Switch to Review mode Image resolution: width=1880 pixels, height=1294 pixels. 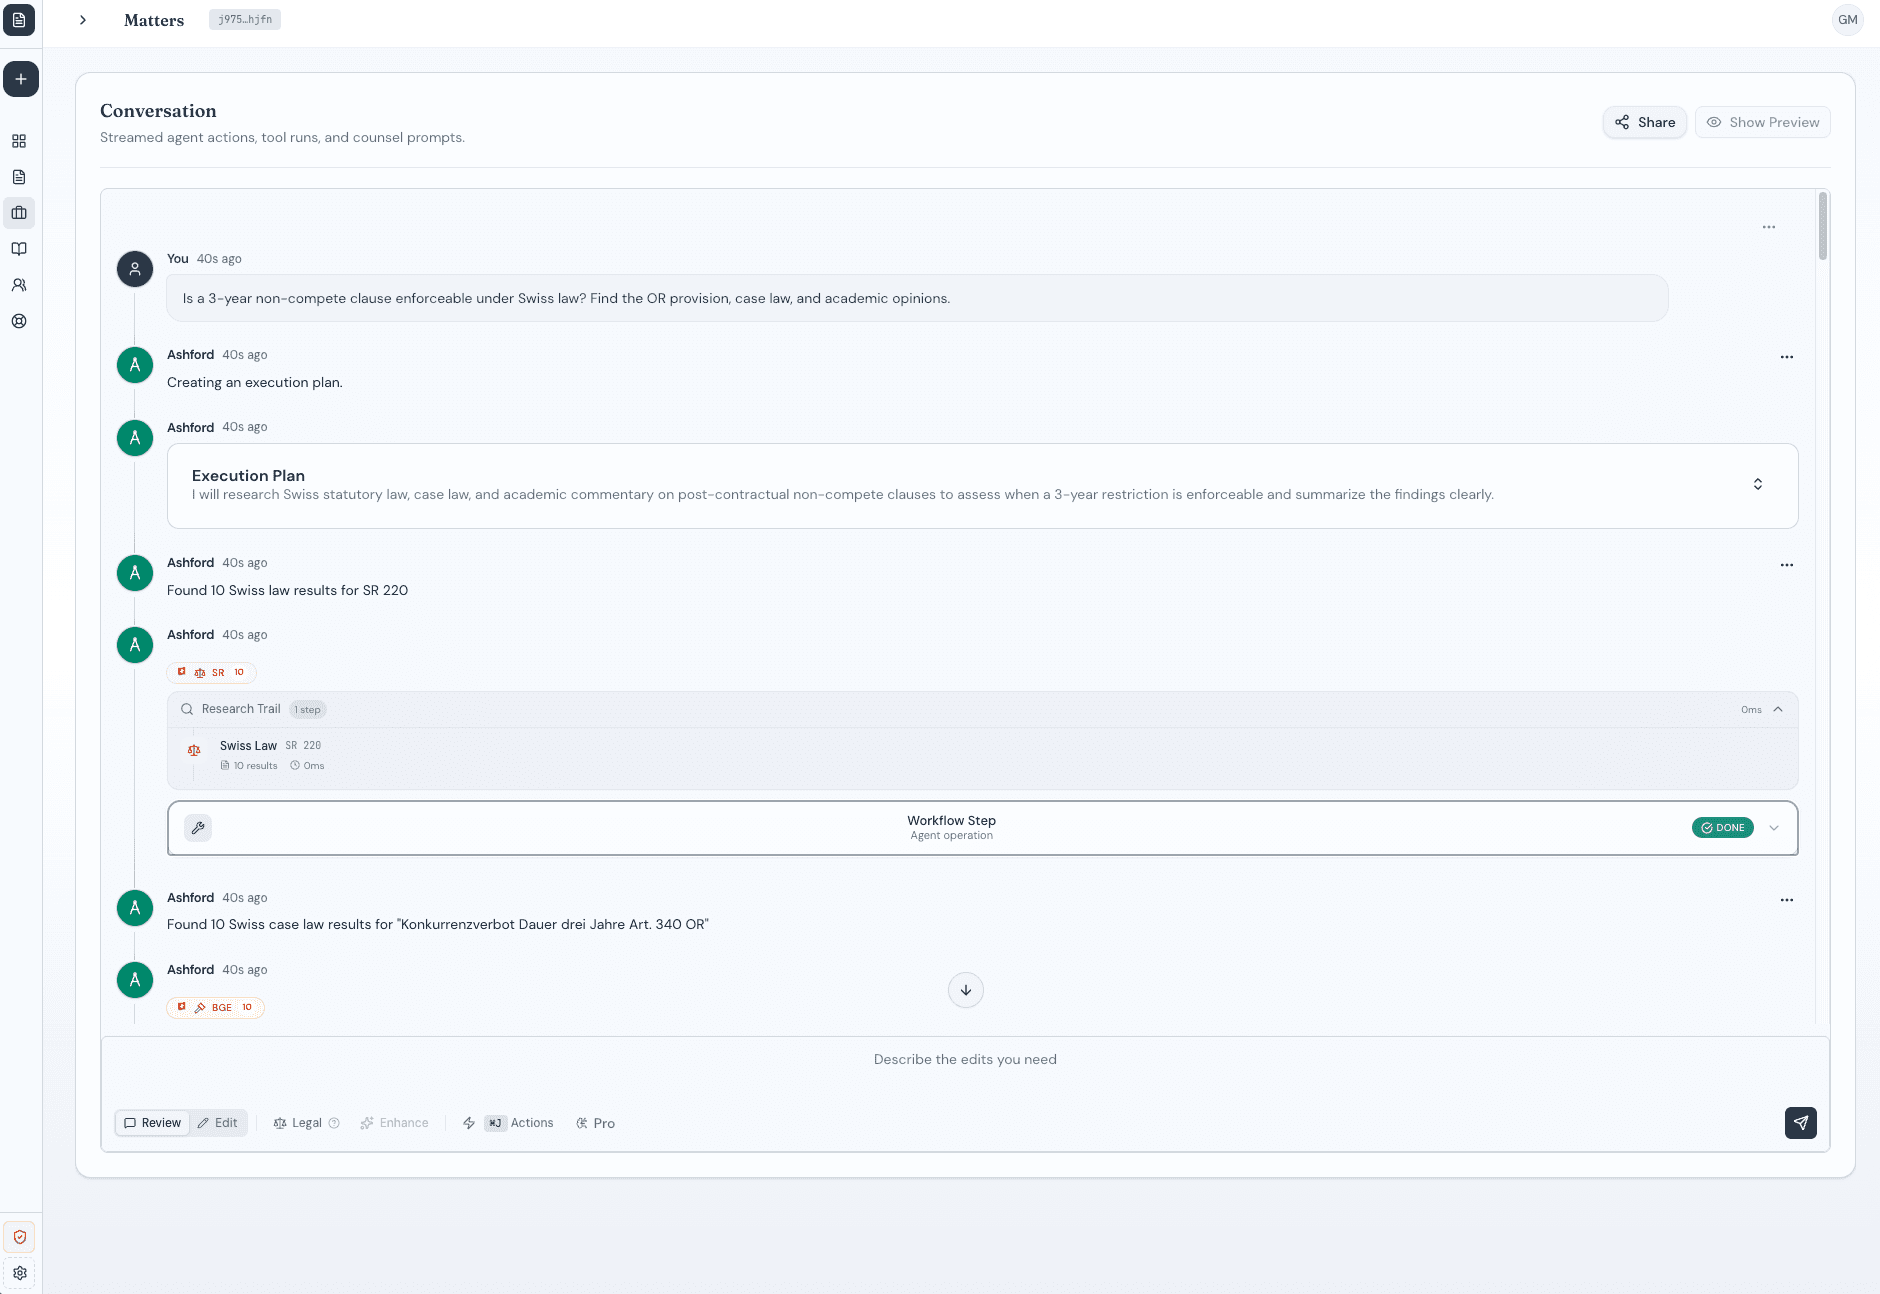tap(152, 1123)
